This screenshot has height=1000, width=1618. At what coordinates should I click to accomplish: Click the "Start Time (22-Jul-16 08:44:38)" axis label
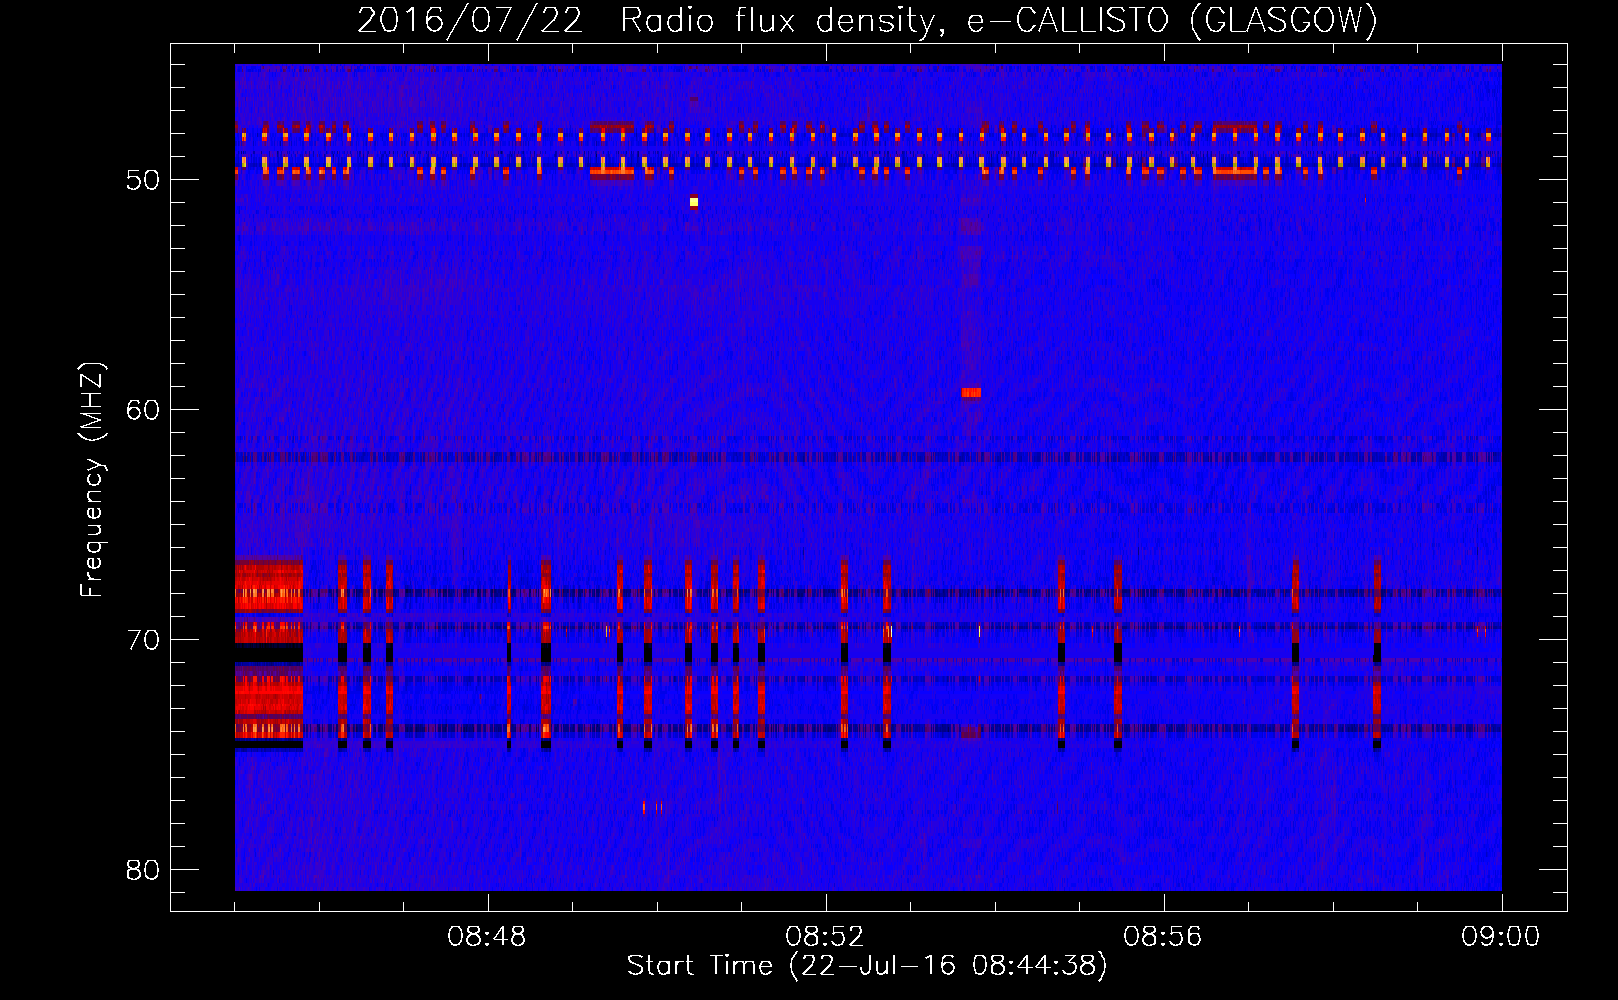(x=867, y=965)
